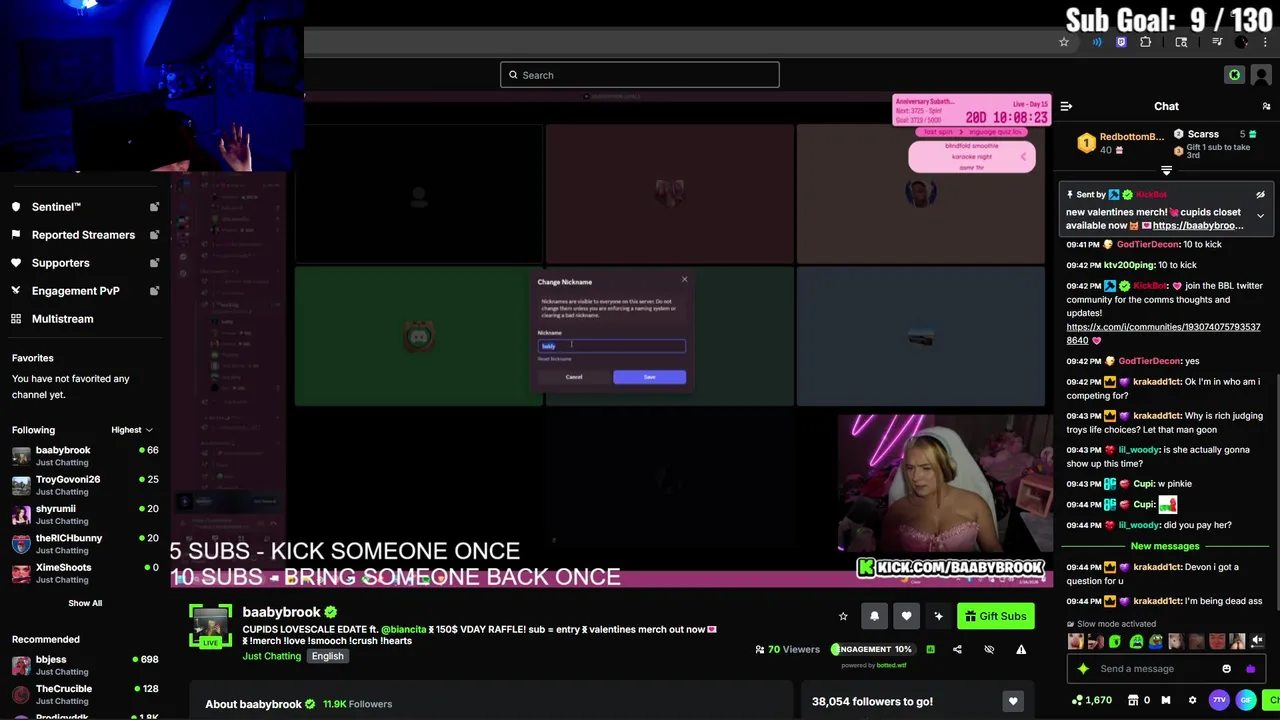Open the green stats chart icon
The width and height of the screenshot is (1280, 720).
[x=930, y=650]
